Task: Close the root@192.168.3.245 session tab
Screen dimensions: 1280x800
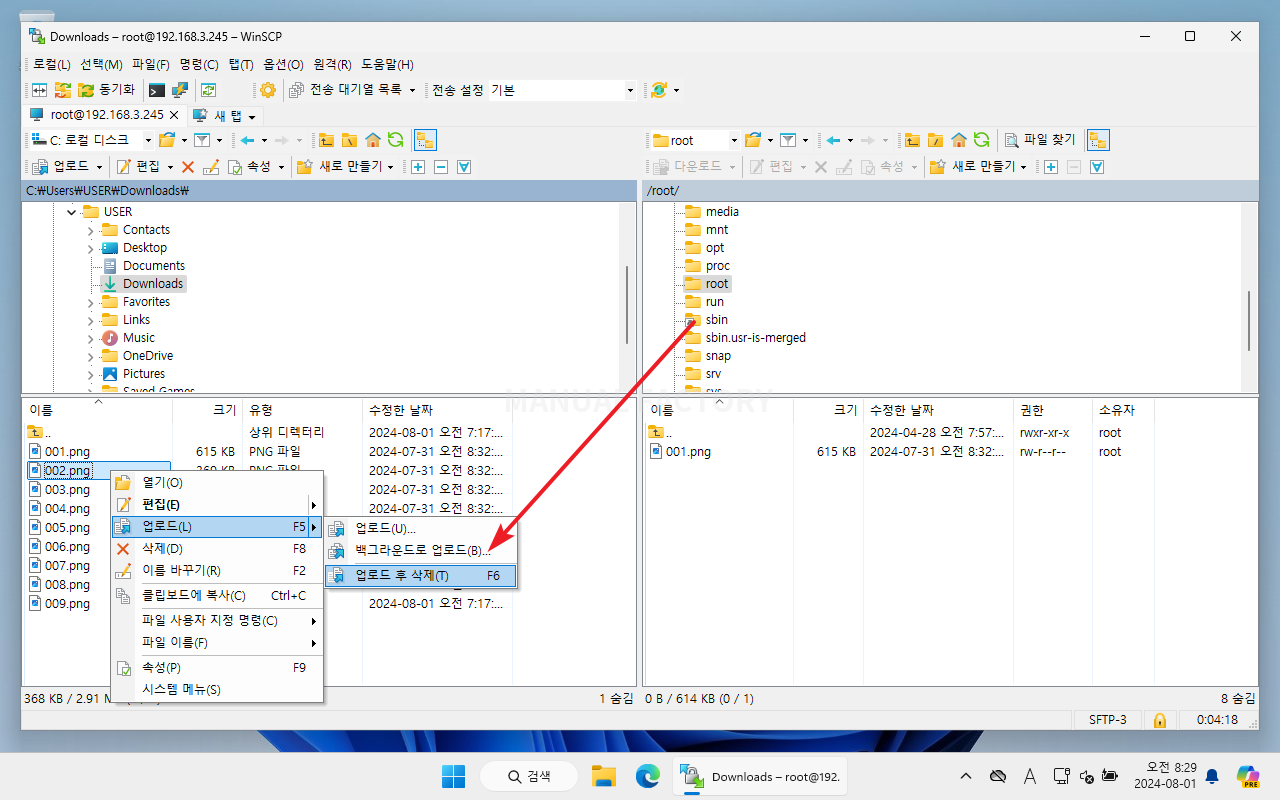Action: [x=173, y=115]
